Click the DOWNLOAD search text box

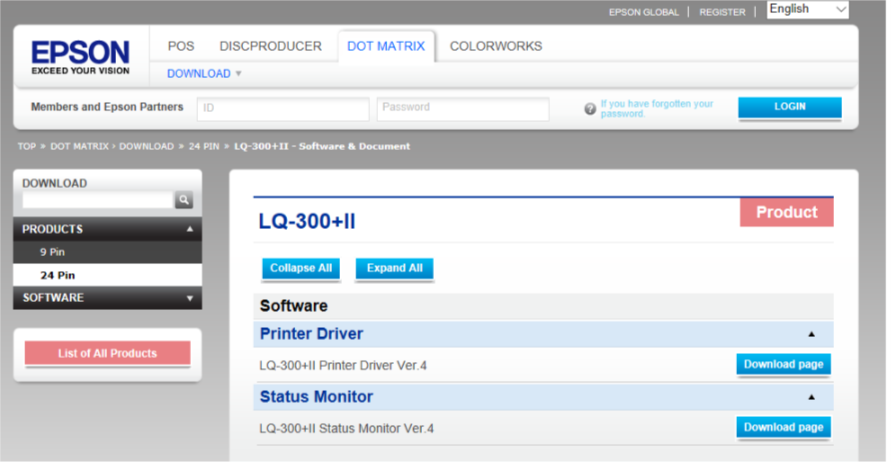click(x=97, y=199)
